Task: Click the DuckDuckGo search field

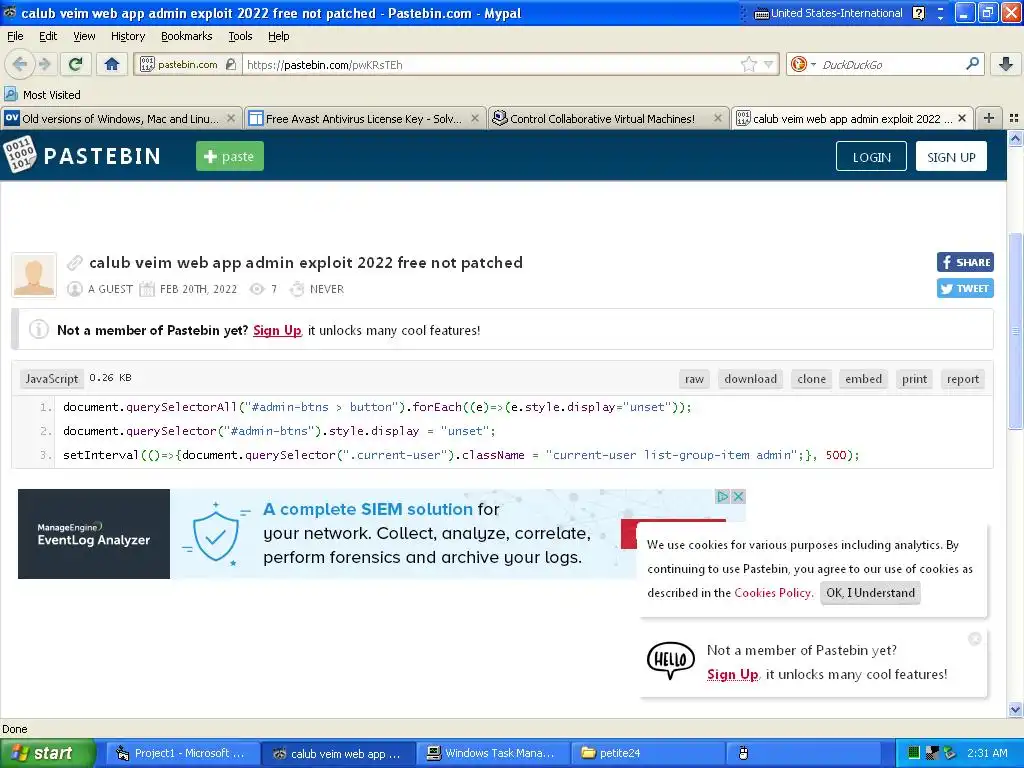Action: click(x=891, y=64)
